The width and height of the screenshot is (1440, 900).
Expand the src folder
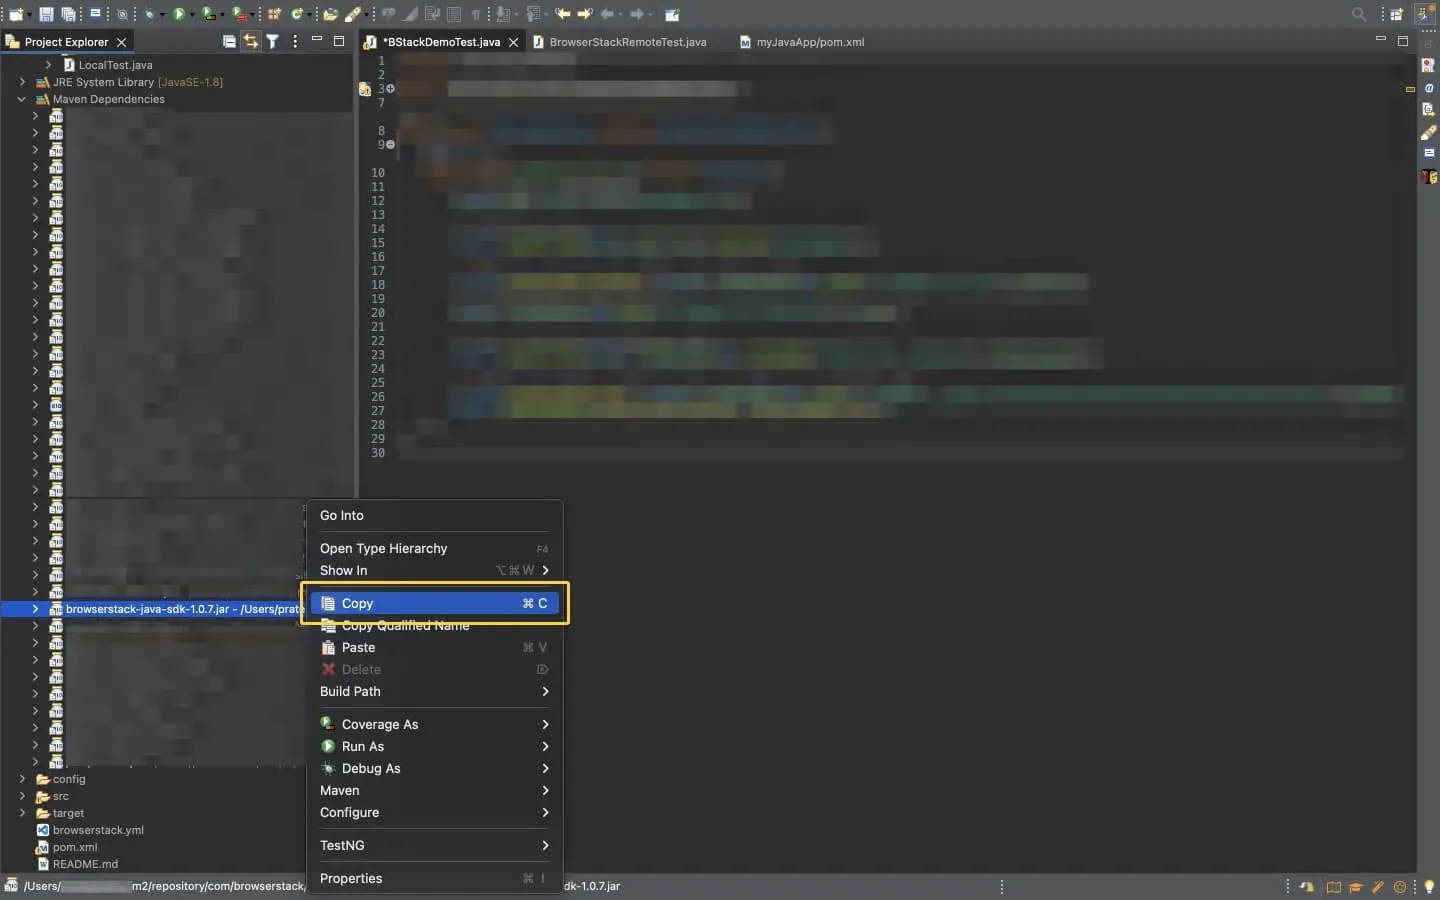pyautogui.click(x=22, y=796)
